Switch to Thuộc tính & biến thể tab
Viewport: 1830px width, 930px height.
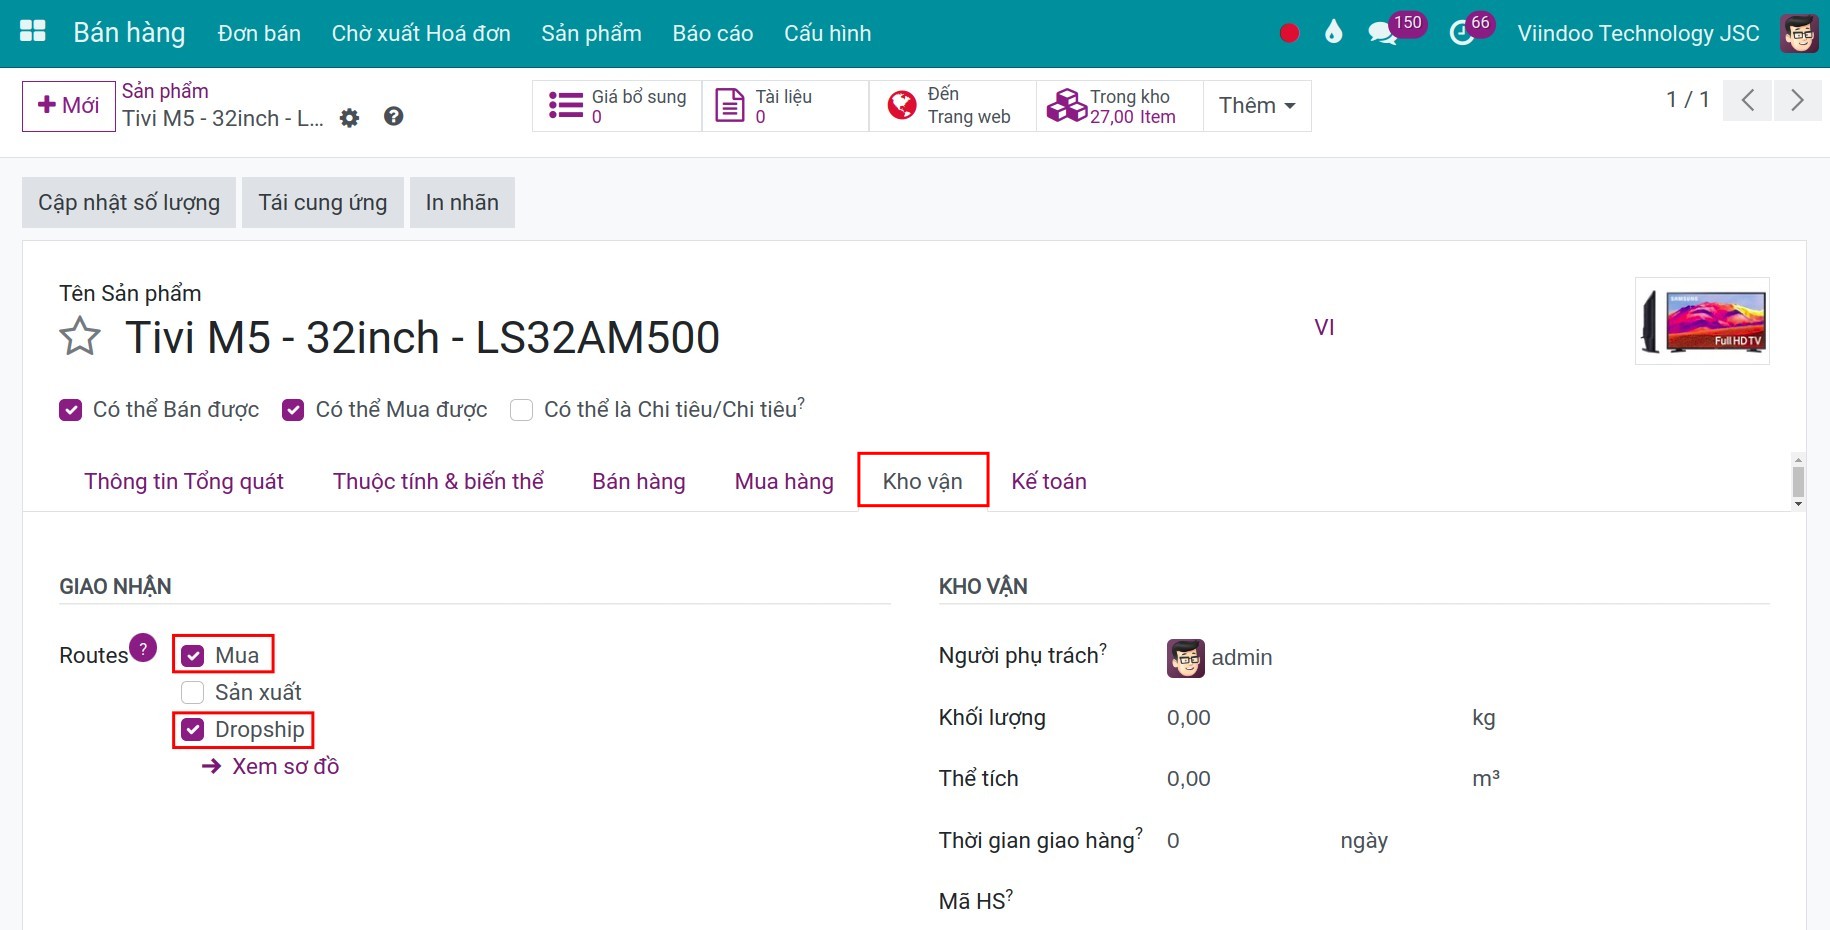438,481
